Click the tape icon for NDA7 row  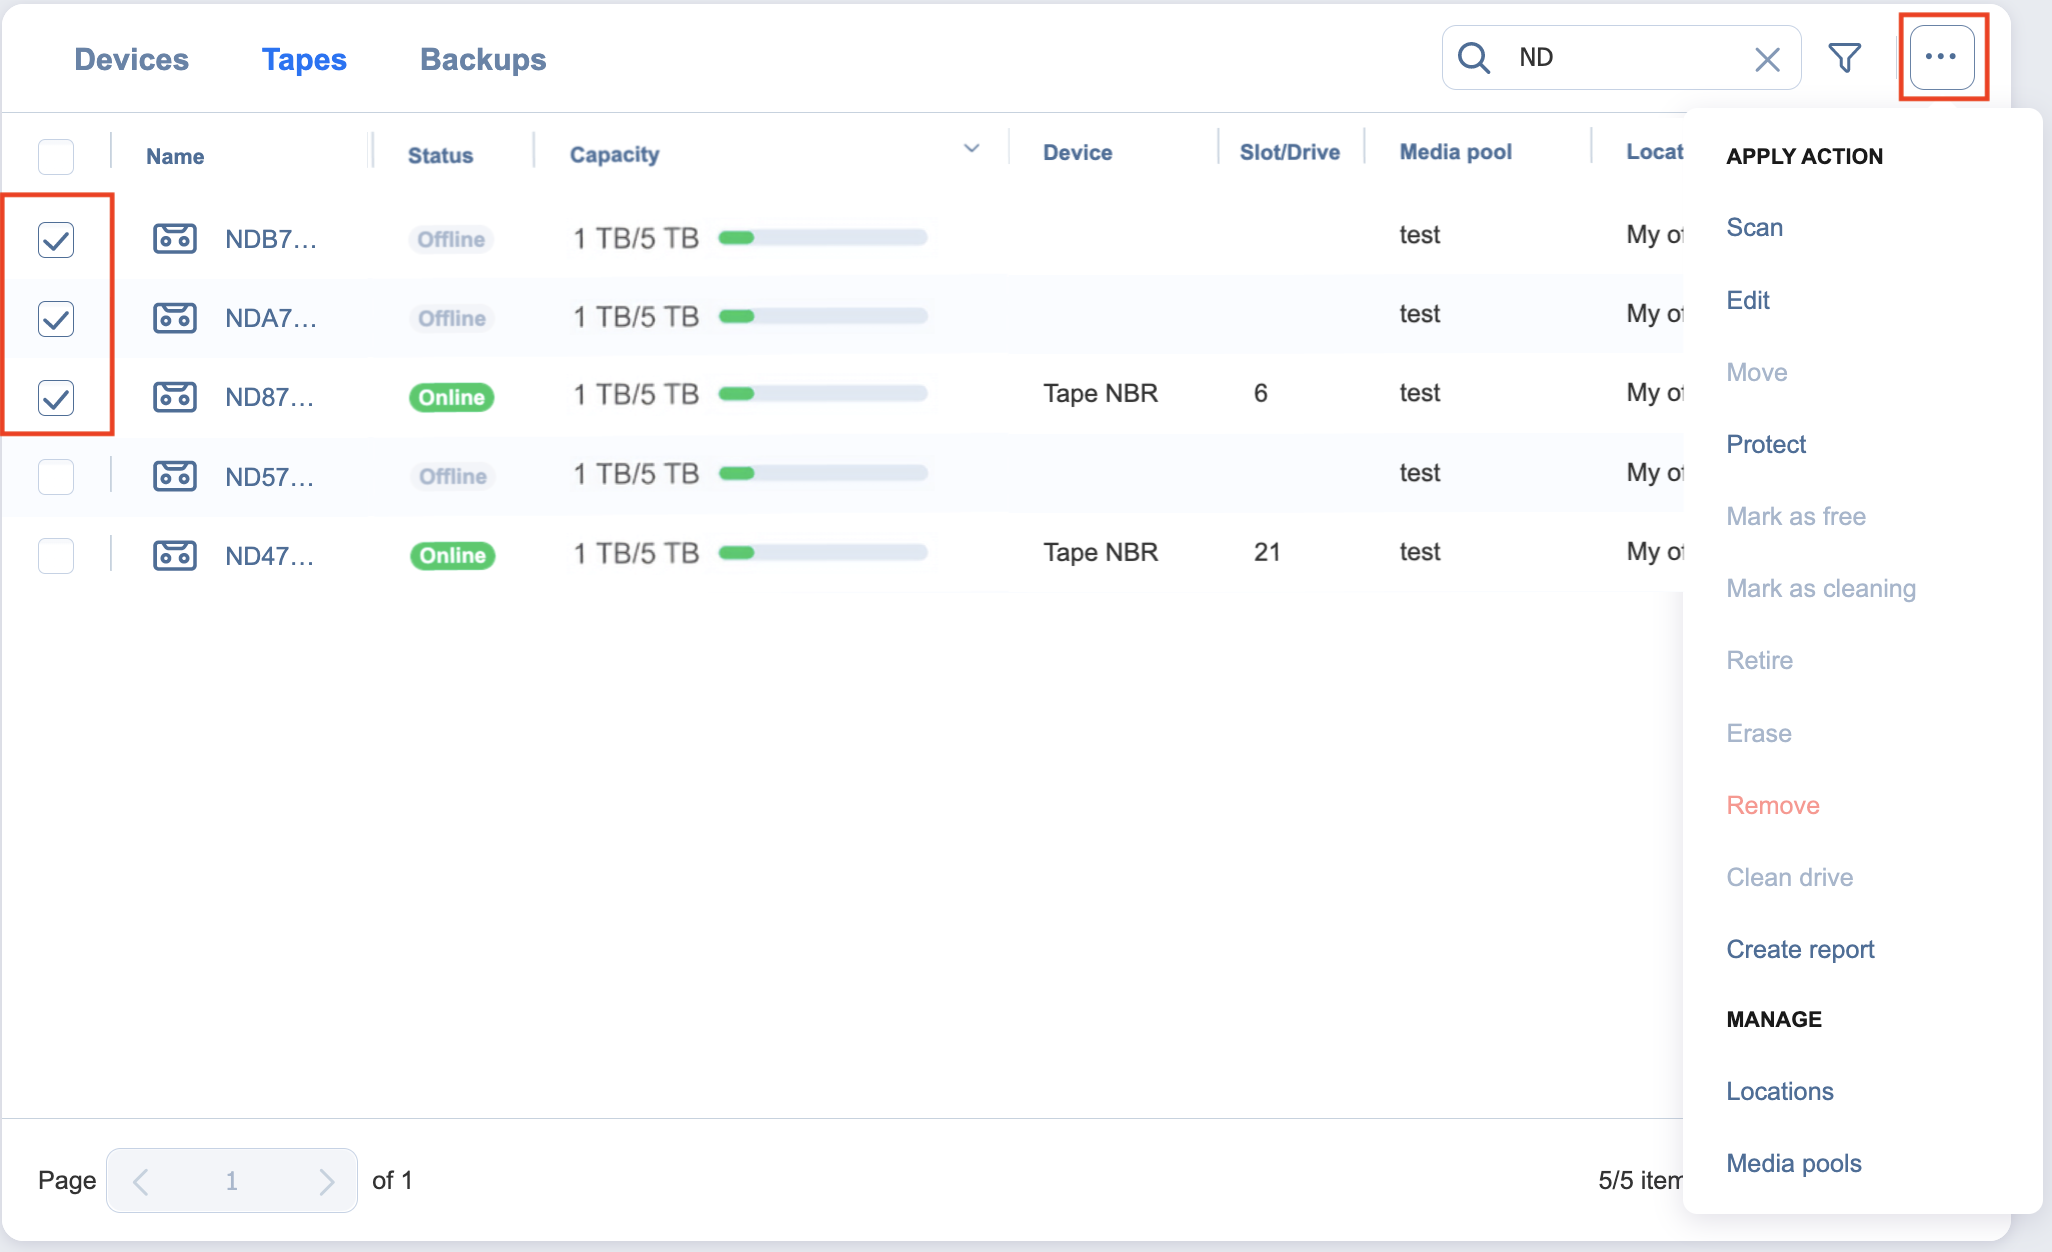click(175, 318)
